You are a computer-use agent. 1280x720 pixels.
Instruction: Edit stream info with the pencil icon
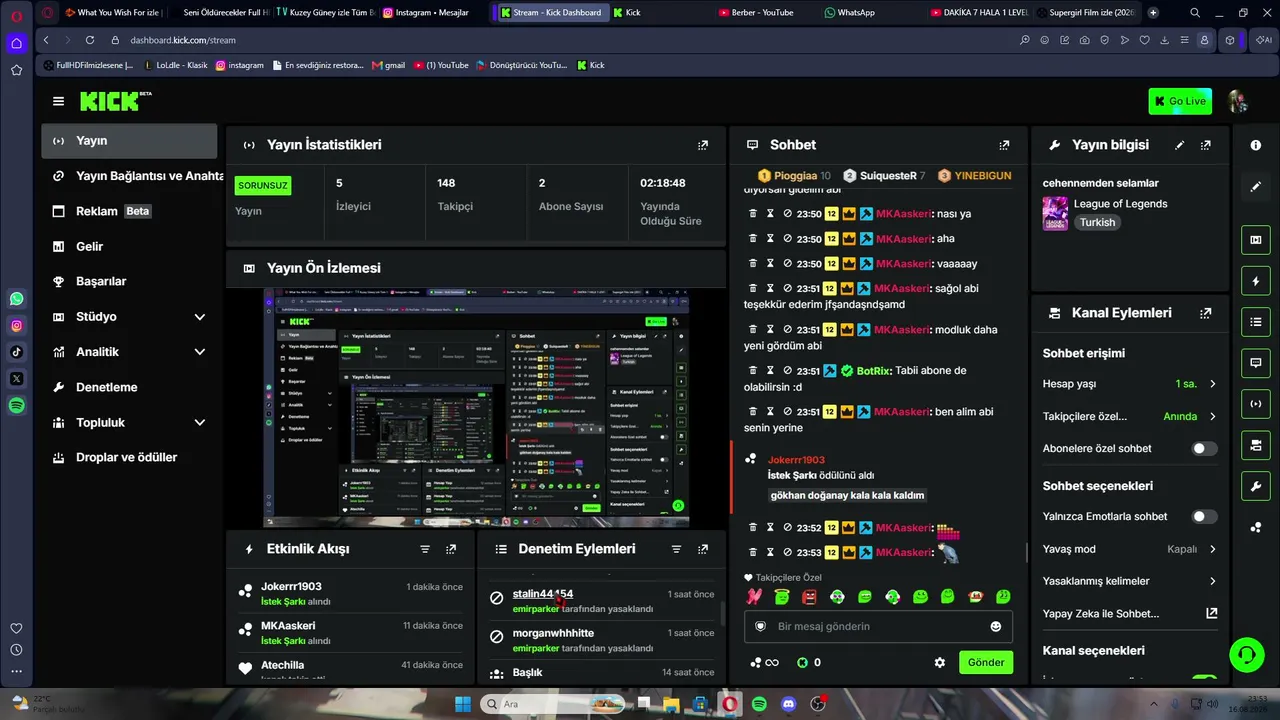[1180, 145]
